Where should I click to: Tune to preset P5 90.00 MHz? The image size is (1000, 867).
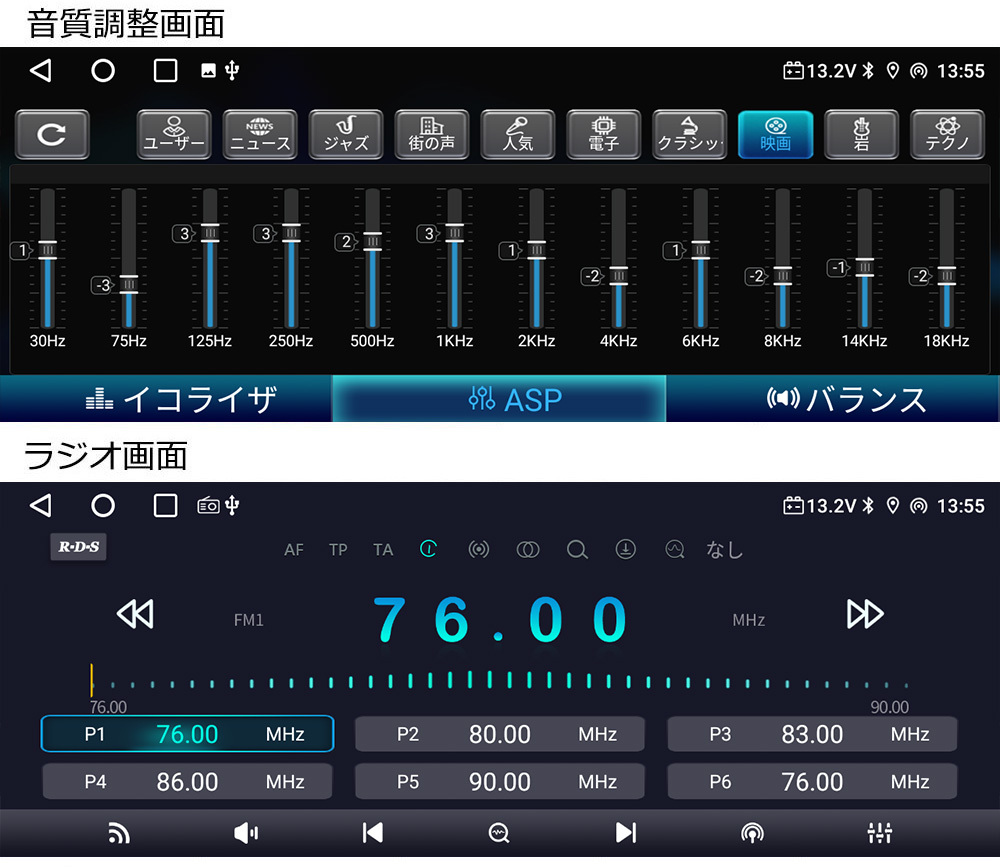click(499, 781)
